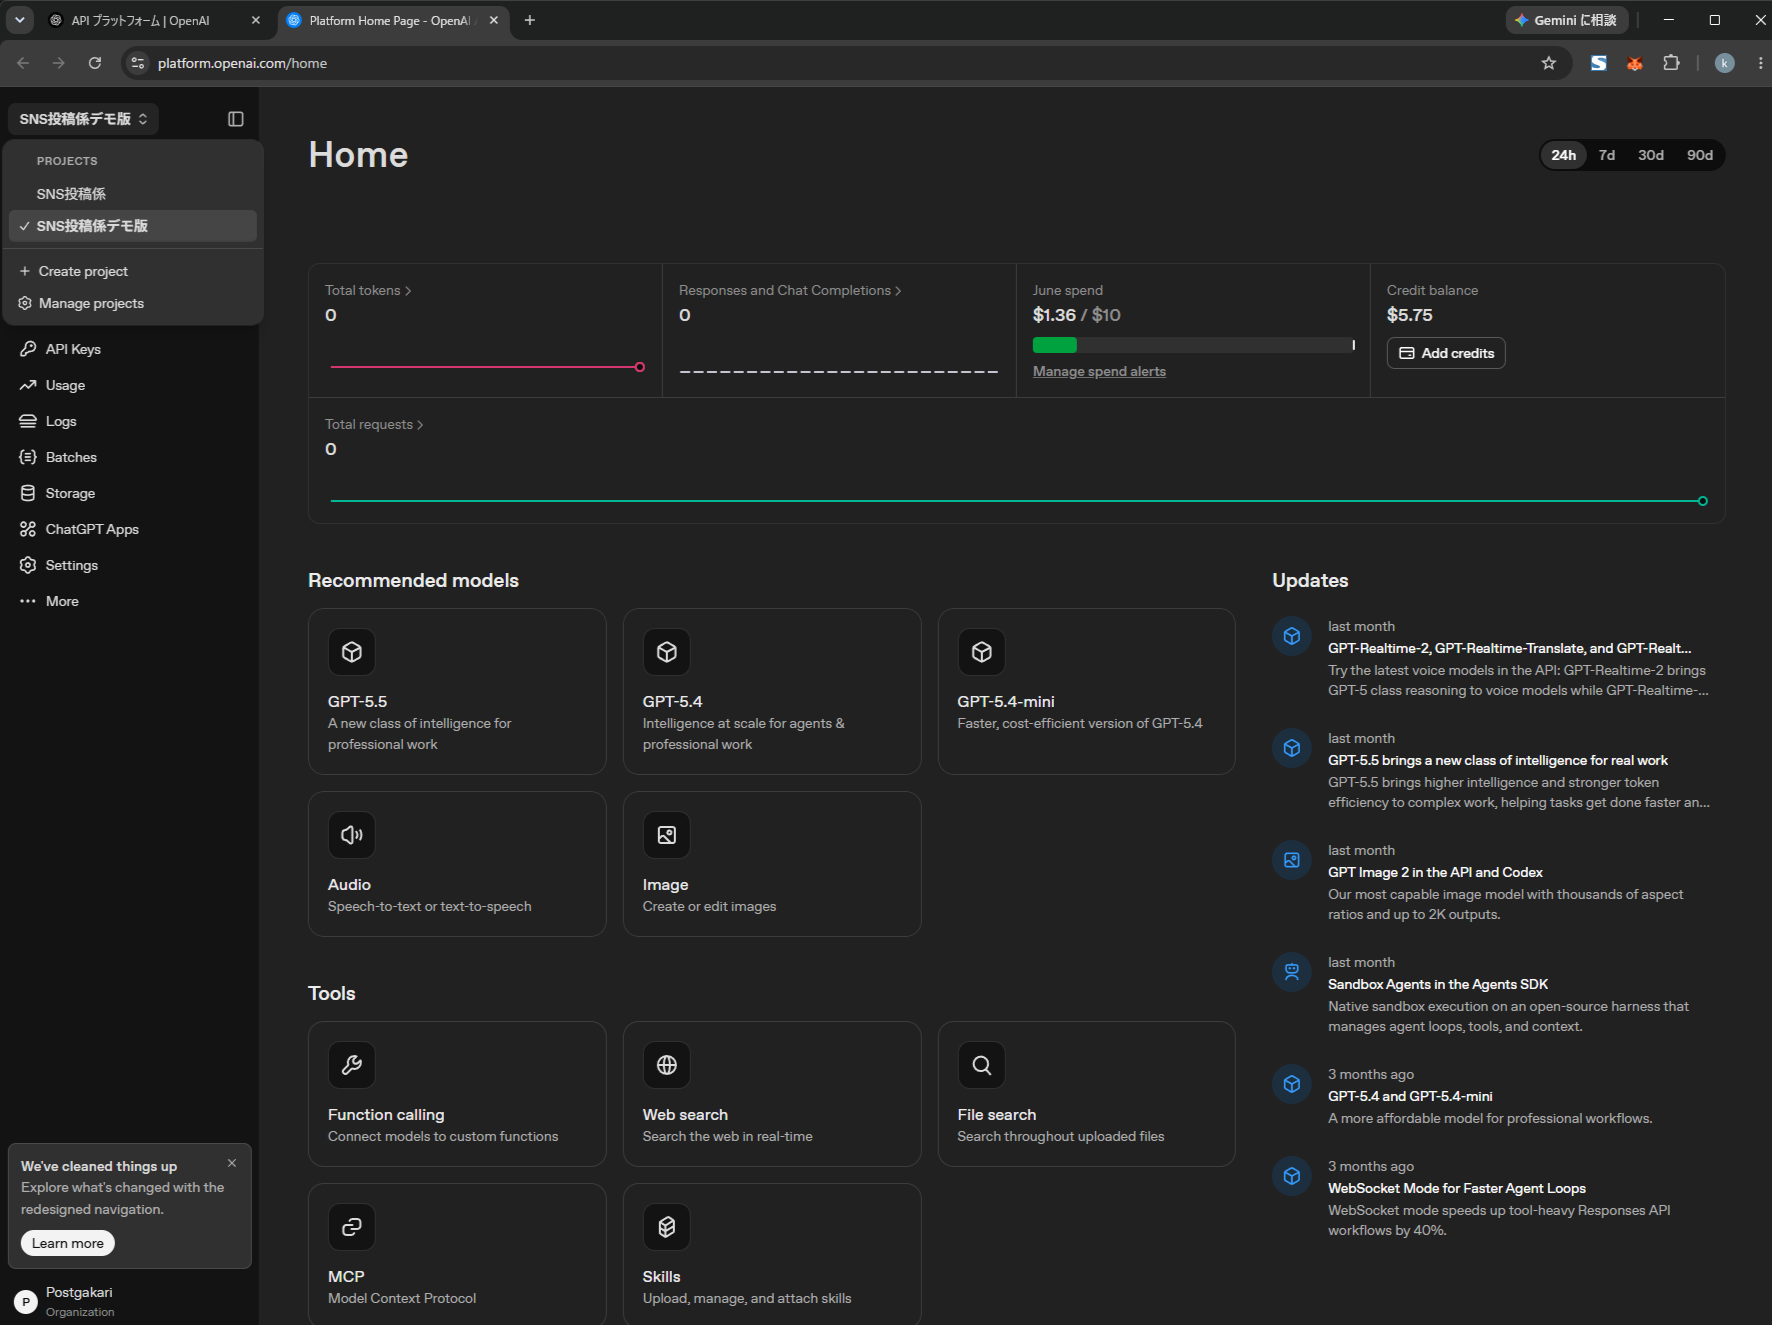The width and height of the screenshot is (1772, 1325).
Task: Open the Web search tool card
Action: point(772,1094)
